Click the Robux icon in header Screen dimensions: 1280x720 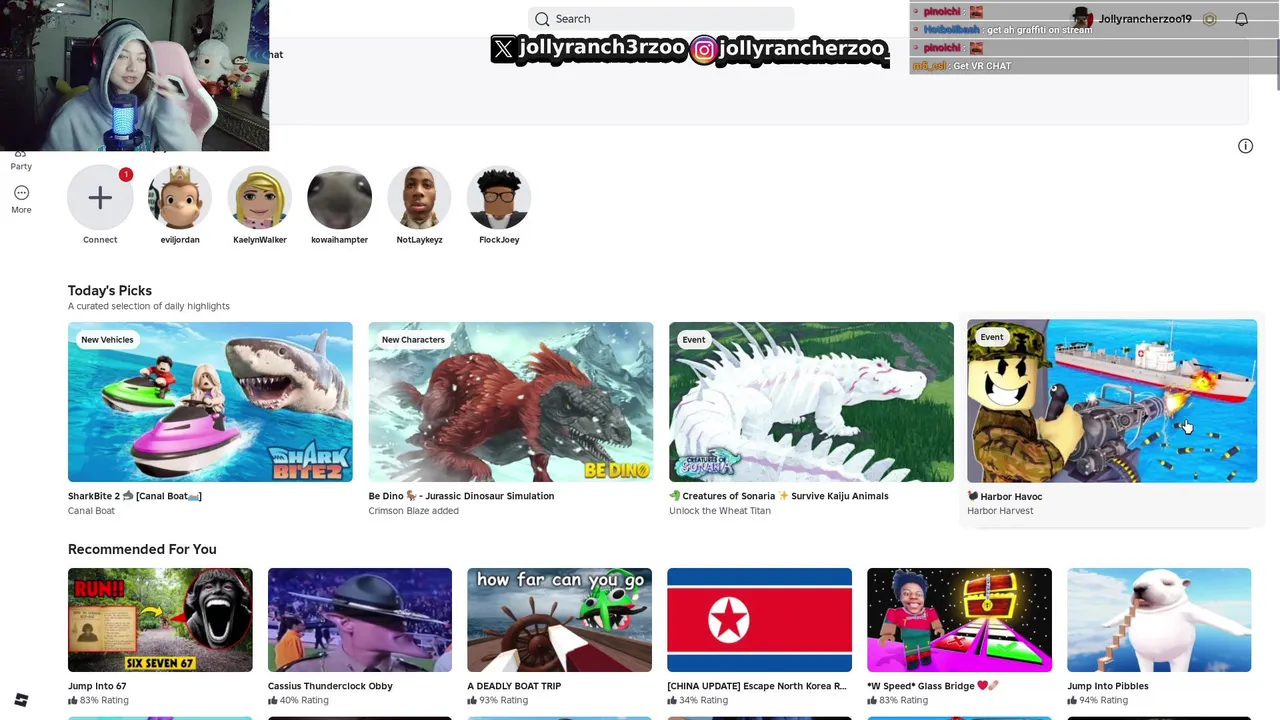pyautogui.click(x=1209, y=19)
